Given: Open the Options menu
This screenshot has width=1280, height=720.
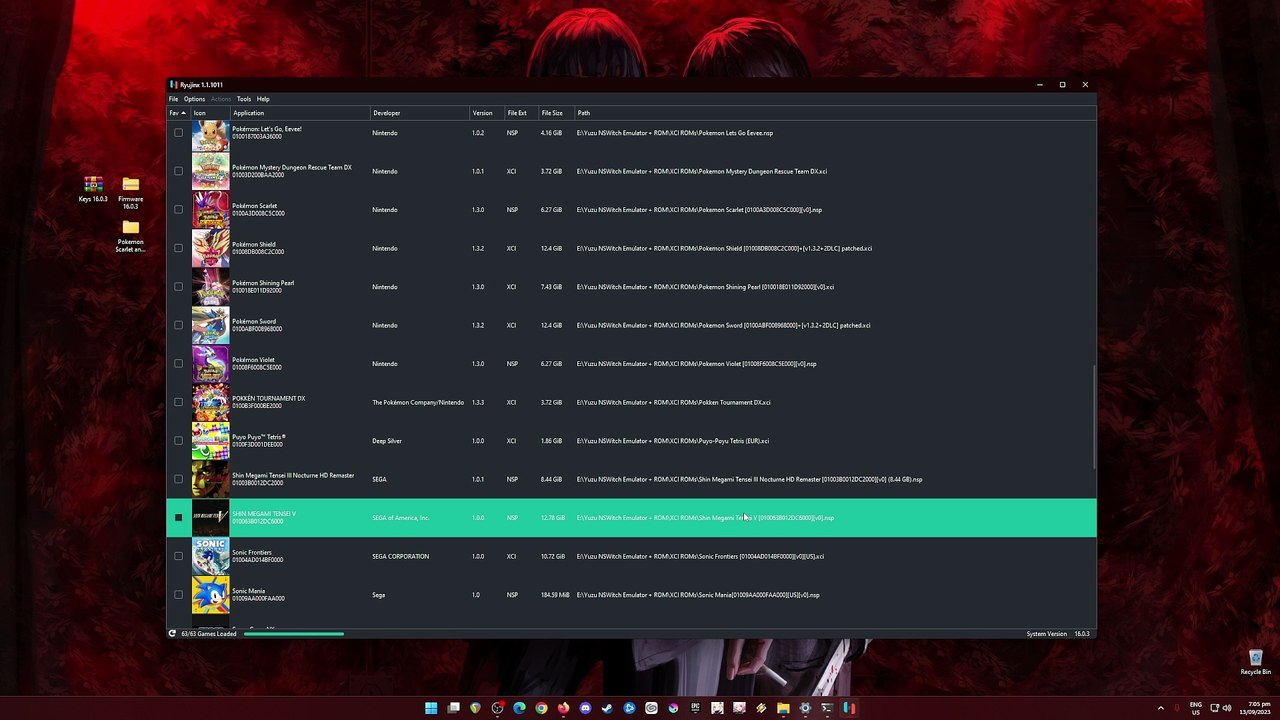Looking at the screenshot, I should pyautogui.click(x=194, y=99).
